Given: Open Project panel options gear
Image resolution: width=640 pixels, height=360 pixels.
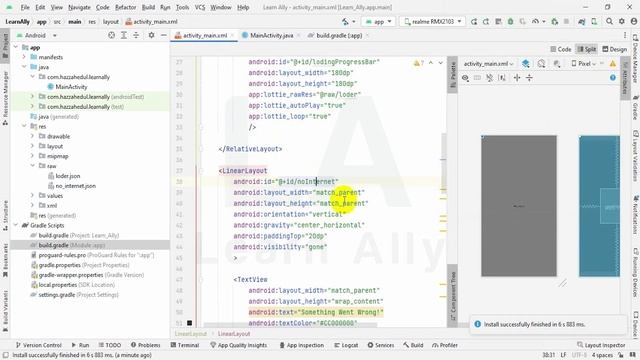Looking at the screenshot, I should [151, 36].
